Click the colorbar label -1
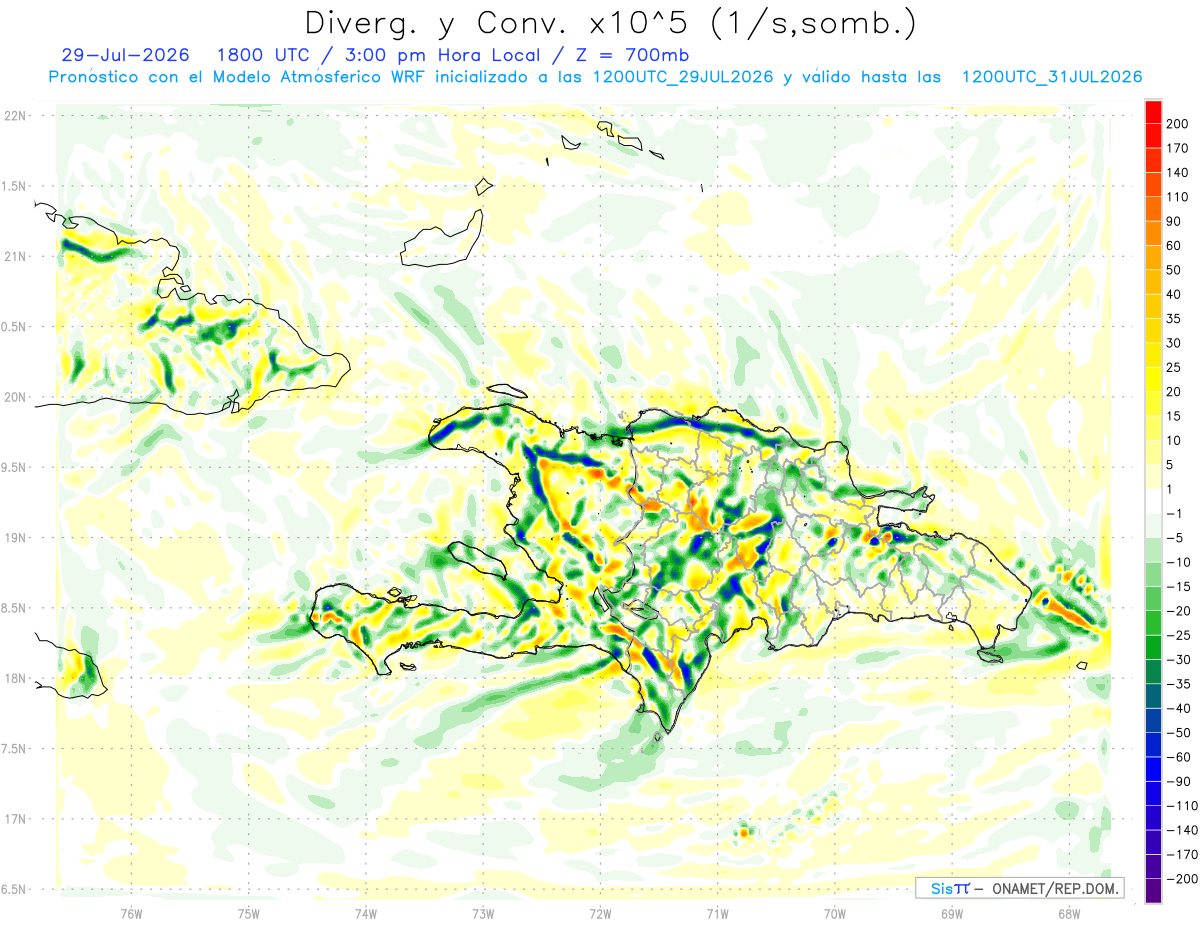 [x=1174, y=513]
